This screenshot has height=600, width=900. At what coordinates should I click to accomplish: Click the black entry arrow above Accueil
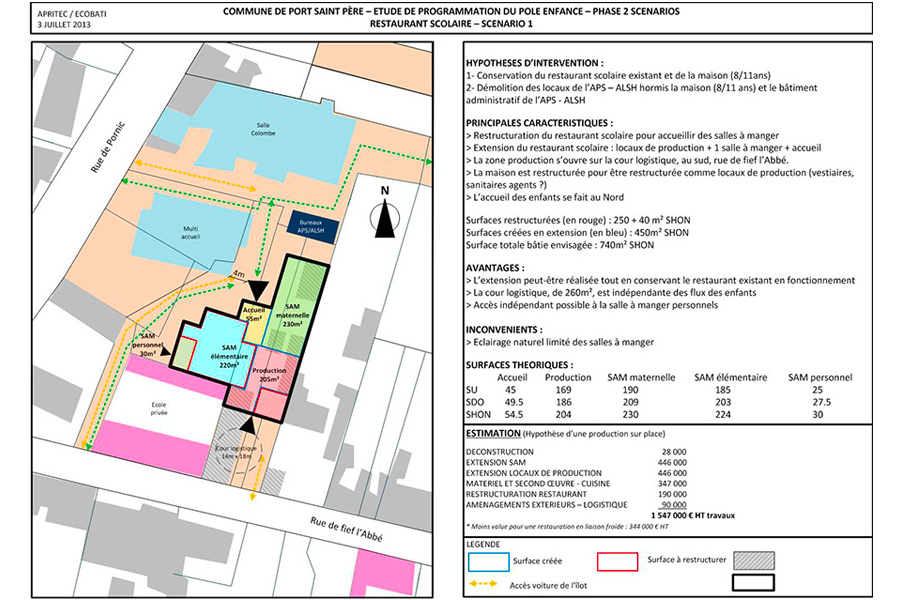(x=258, y=291)
